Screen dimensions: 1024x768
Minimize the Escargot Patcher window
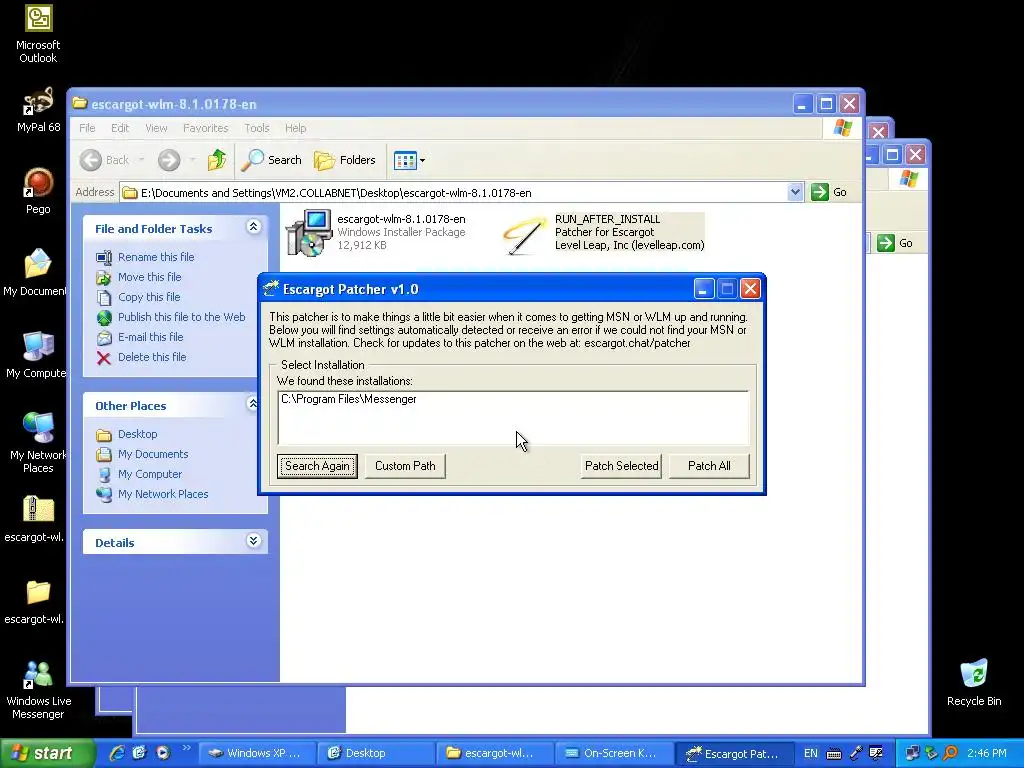703,289
